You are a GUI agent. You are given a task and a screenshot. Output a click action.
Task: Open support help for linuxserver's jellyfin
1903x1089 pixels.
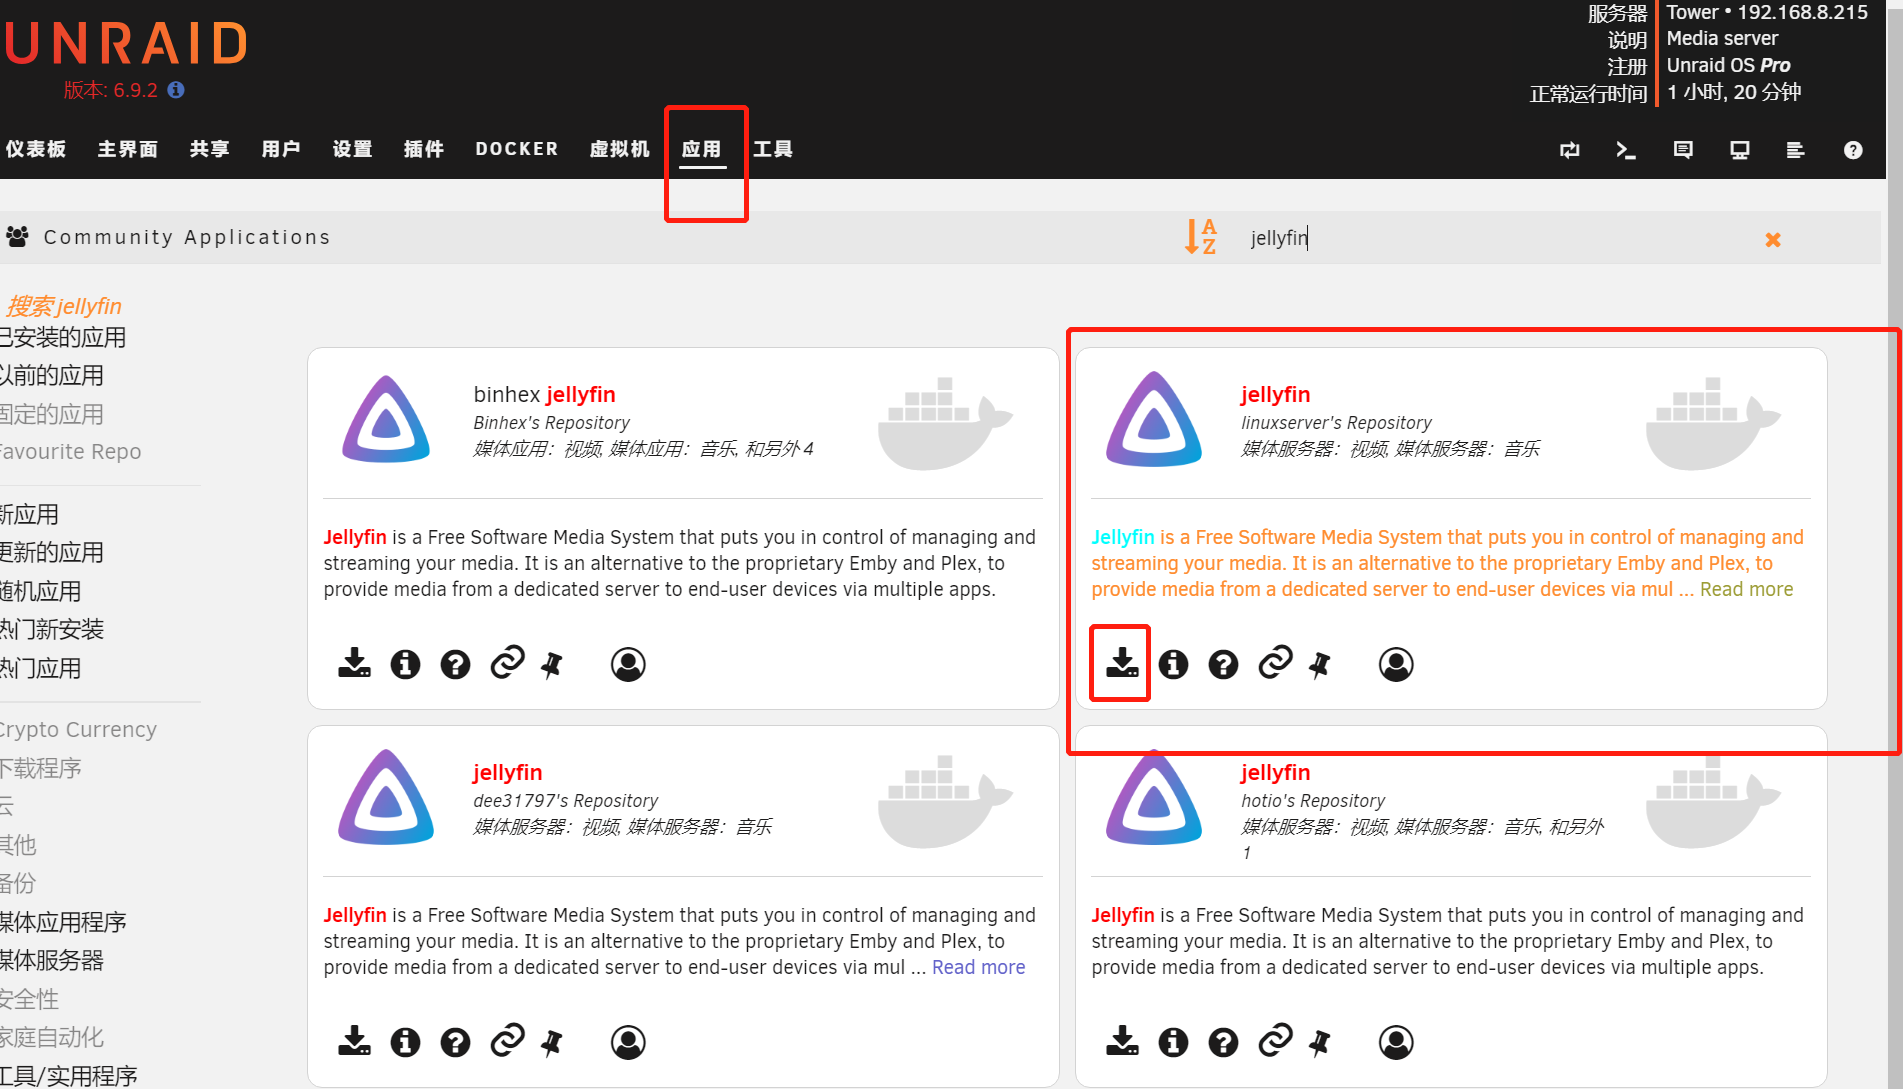click(1223, 664)
